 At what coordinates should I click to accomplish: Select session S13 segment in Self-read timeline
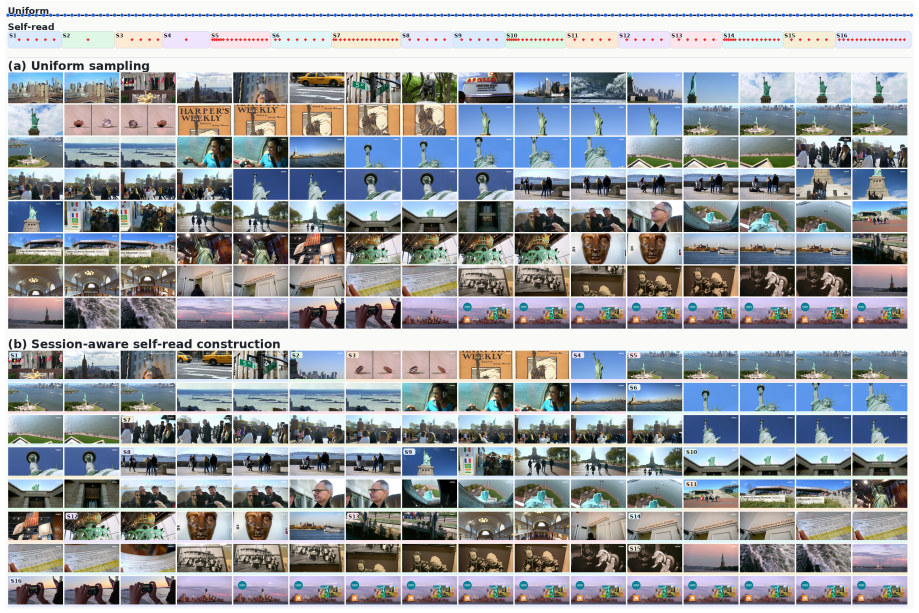pyautogui.click(x=696, y=40)
